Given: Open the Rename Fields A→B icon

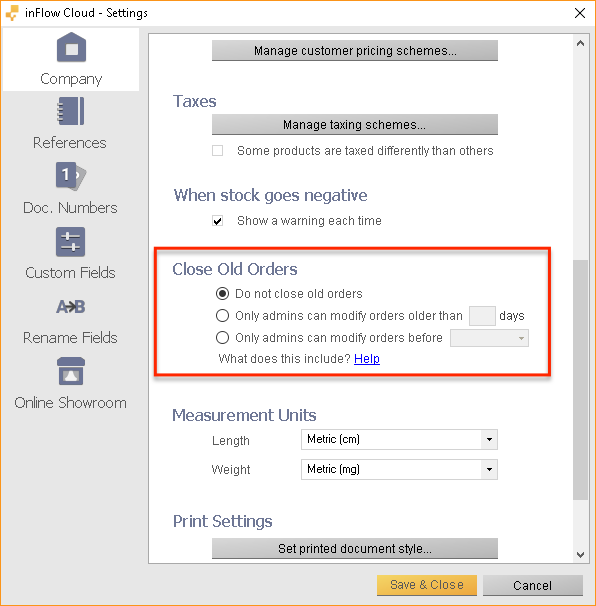Looking at the screenshot, I should pyautogui.click(x=70, y=307).
